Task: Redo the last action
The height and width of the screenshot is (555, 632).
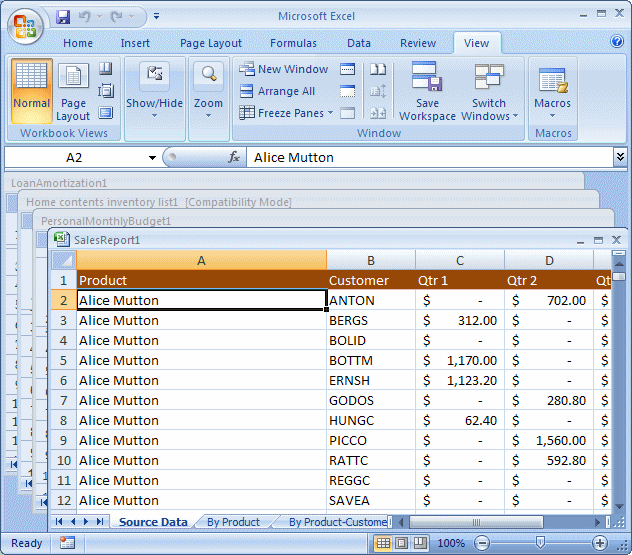Action: pyautogui.click(x=117, y=17)
